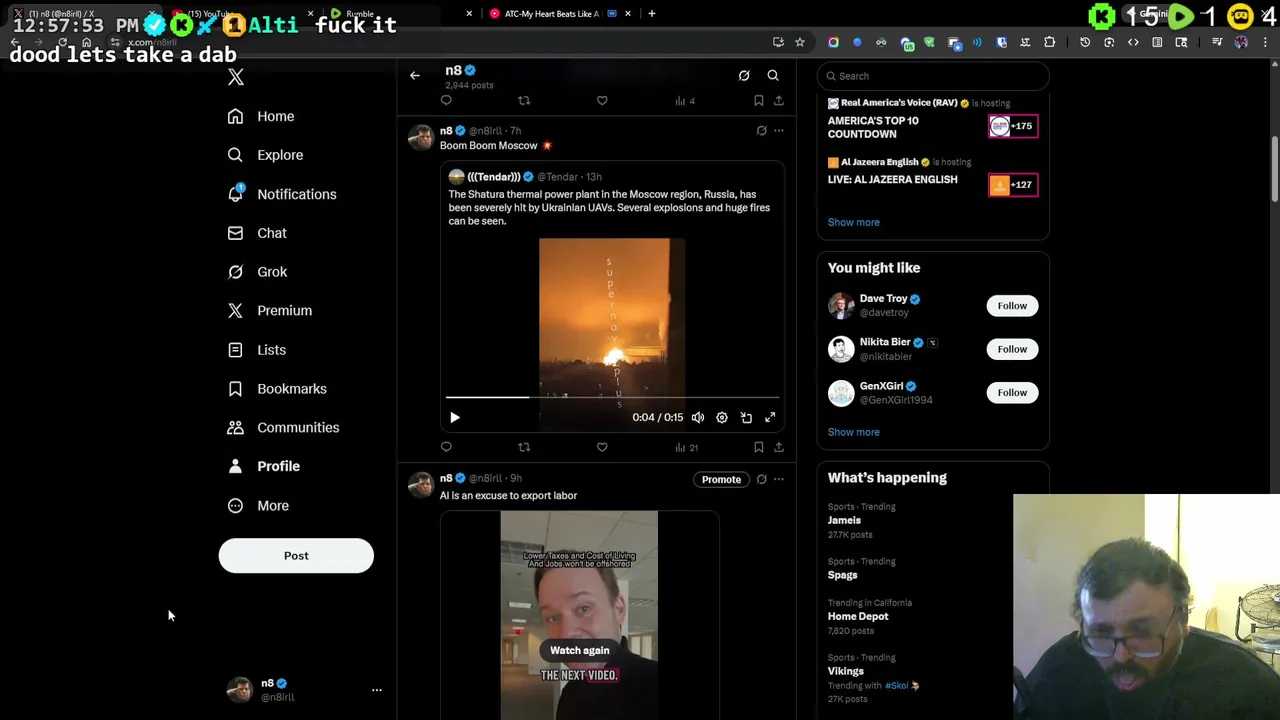1280x720 pixels.
Task: Click Grok icon on AI labor post
Action: 761,480
